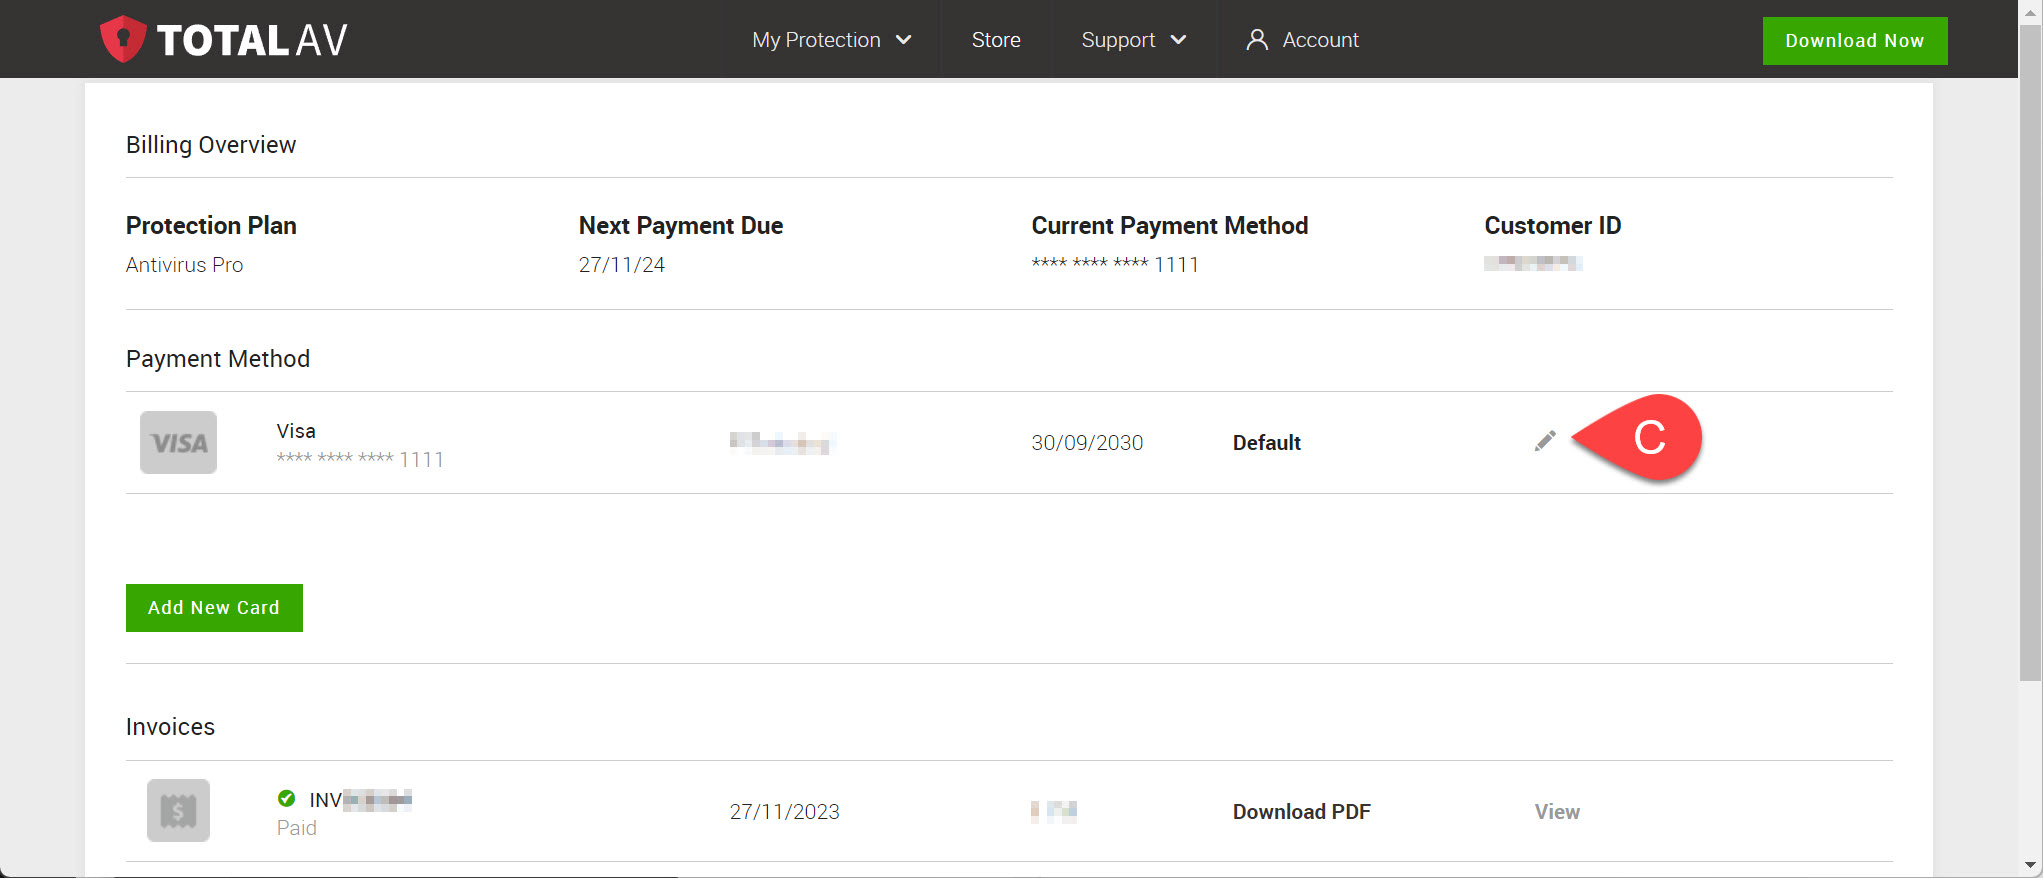Click the Protection Plan label

tap(211, 226)
